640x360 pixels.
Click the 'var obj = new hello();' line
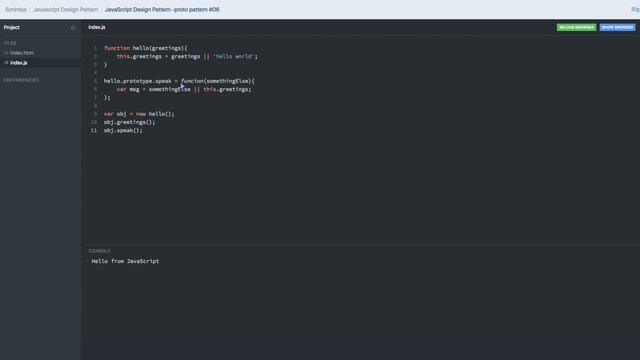click(x=139, y=114)
